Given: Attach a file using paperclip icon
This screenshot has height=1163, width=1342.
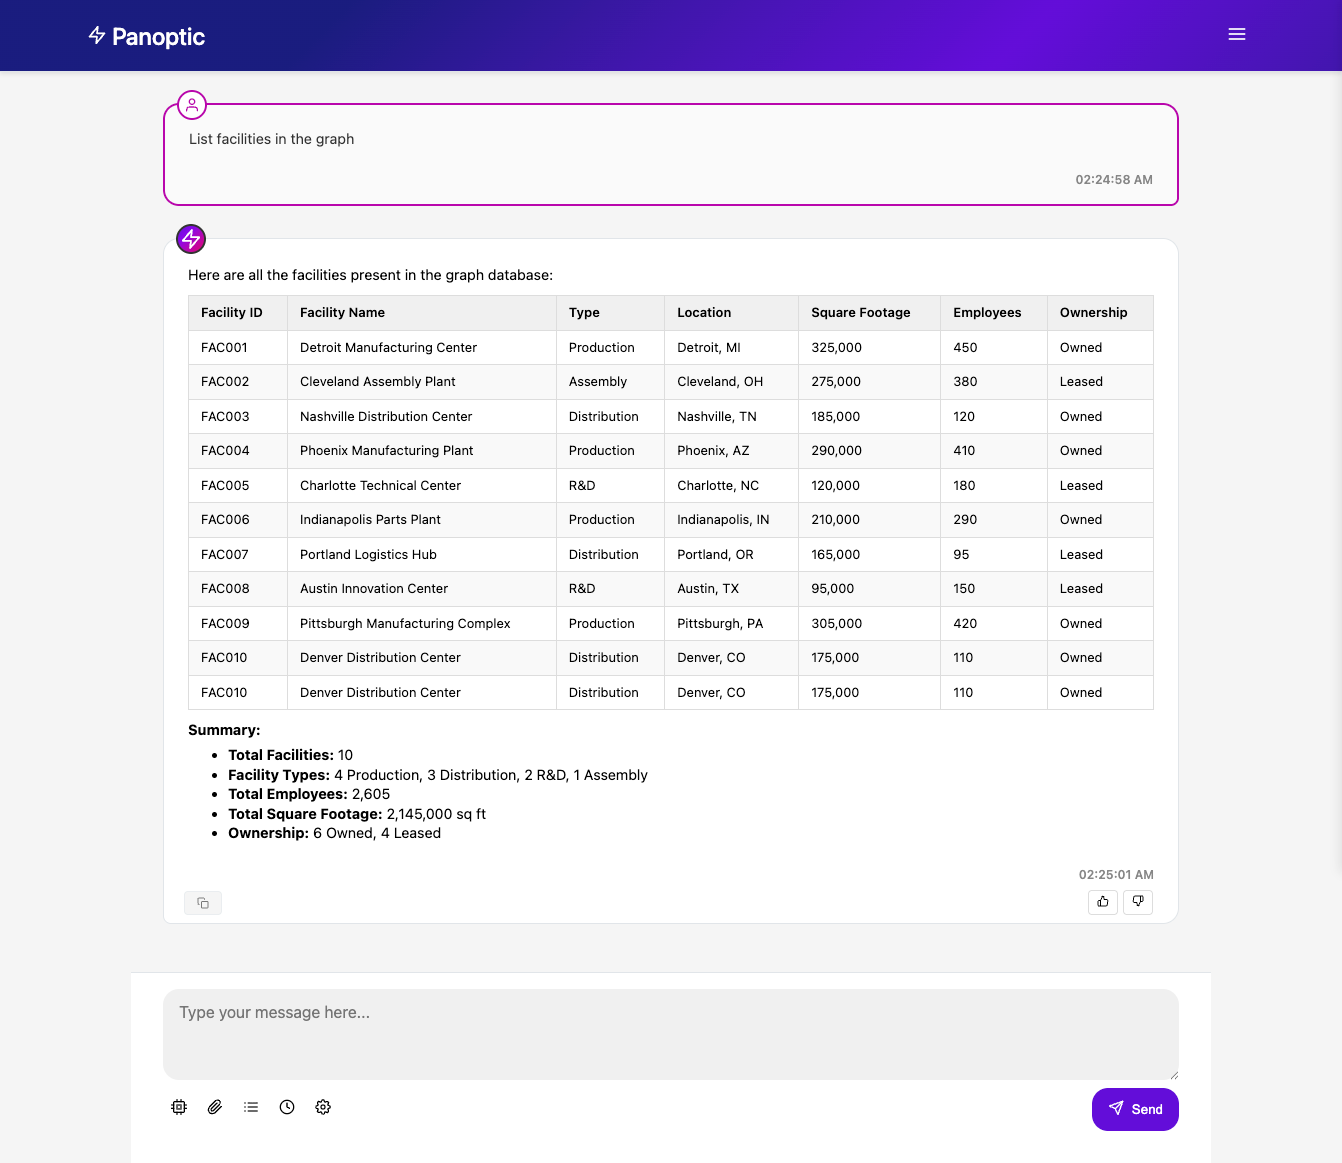Looking at the screenshot, I should (x=215, y=1107).
